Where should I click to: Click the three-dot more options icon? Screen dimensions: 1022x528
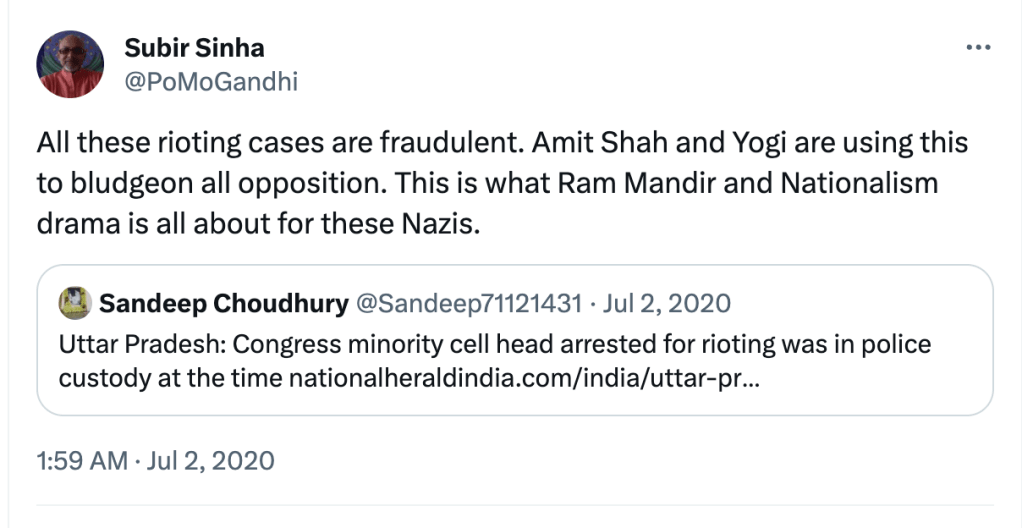click(x=978, y=48)
